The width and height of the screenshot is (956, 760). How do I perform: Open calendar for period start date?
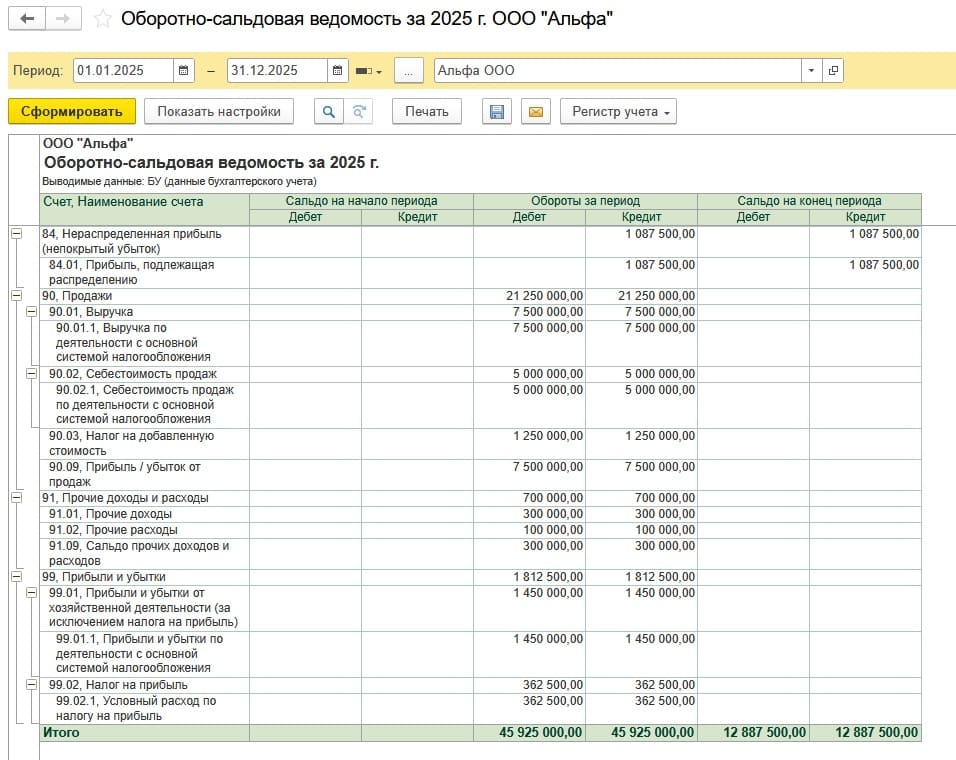(184, 71)
